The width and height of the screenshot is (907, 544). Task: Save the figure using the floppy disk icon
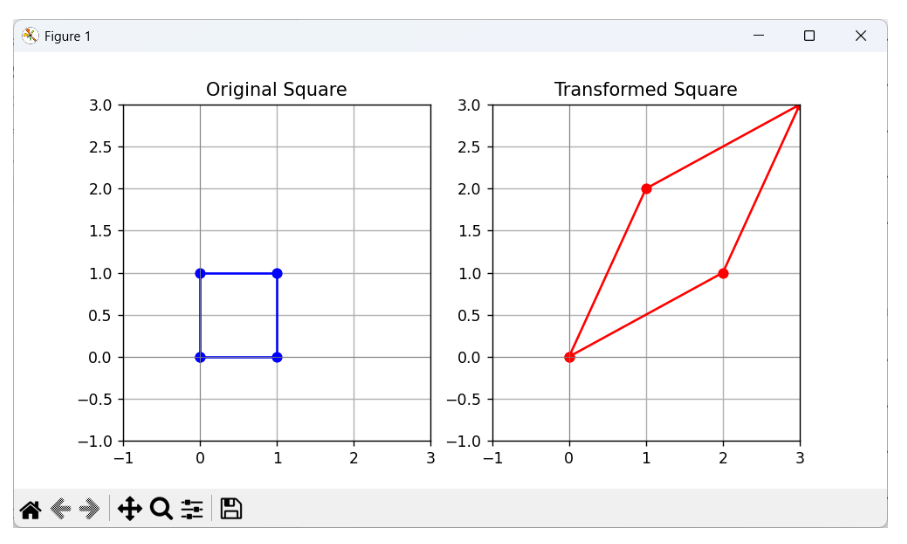tap(231, 509)
